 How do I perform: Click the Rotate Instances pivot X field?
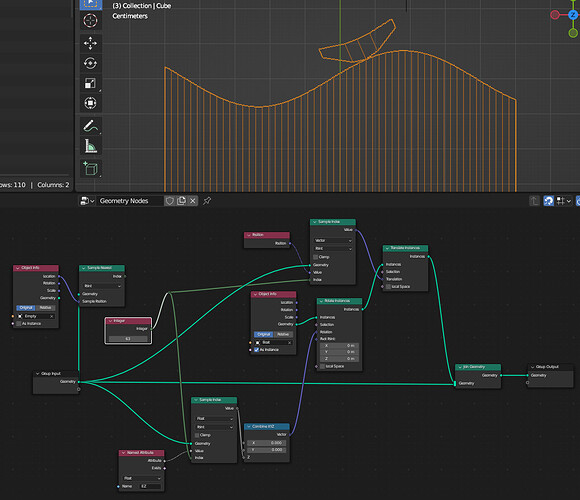339,345
